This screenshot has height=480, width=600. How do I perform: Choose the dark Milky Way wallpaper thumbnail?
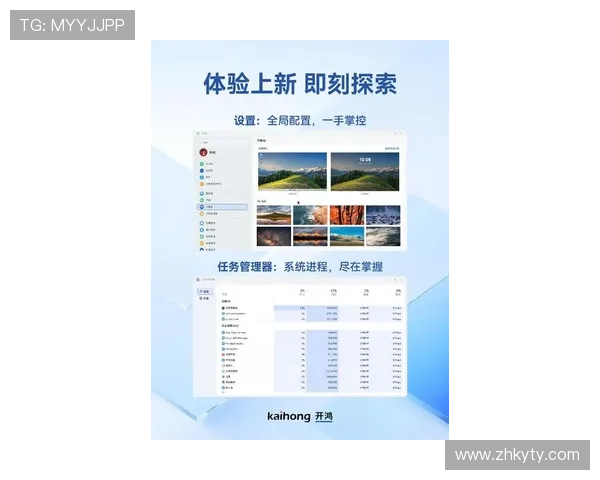pyautogui.click(x=274, y=236)
